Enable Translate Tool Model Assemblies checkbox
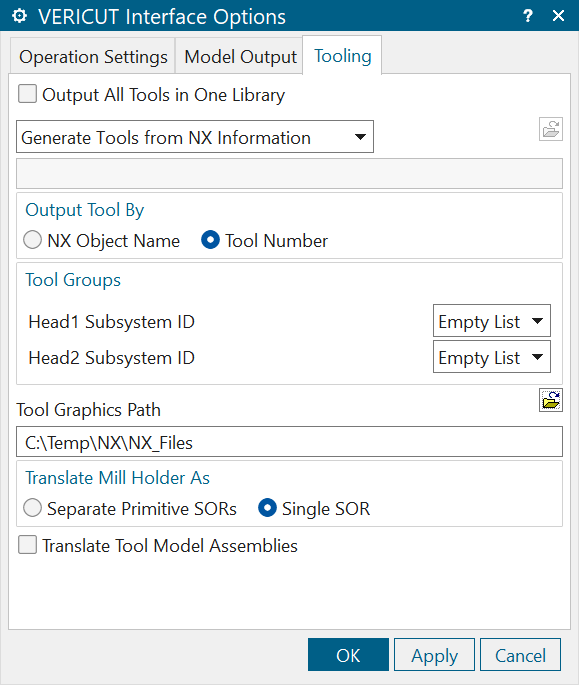The image size is (579, 685). coord(27,545)
